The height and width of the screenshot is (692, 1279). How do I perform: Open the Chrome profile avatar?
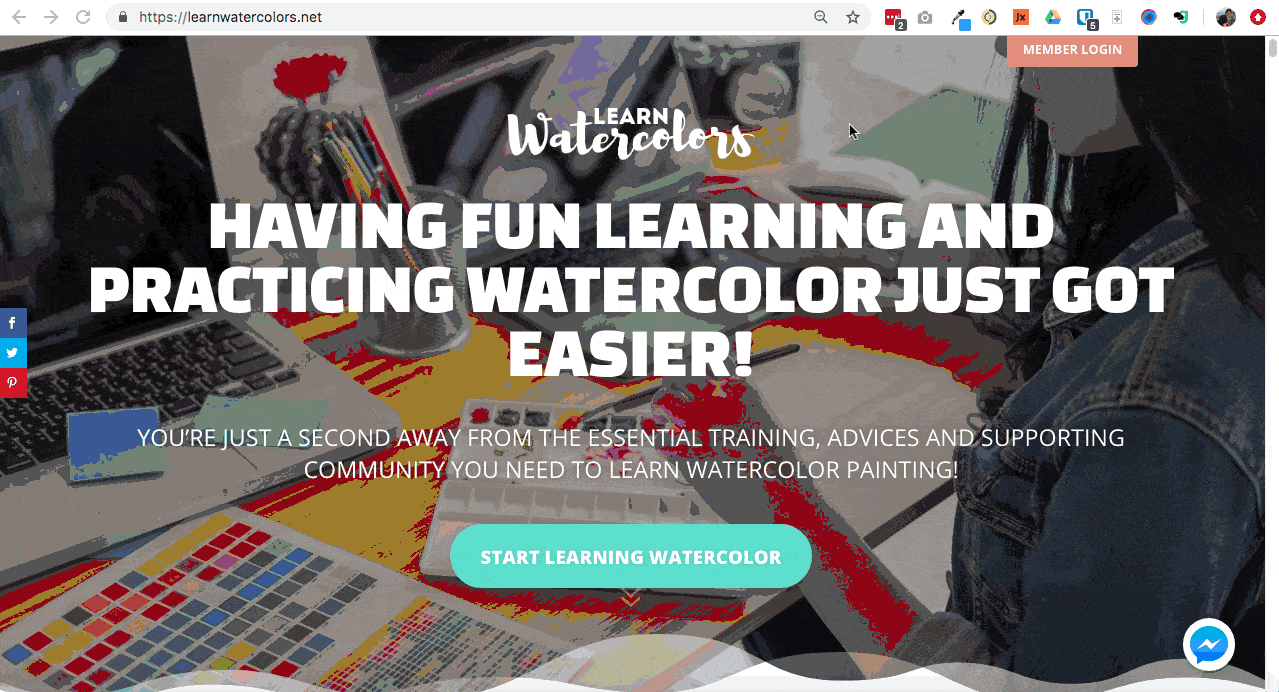pos(1226,17)
